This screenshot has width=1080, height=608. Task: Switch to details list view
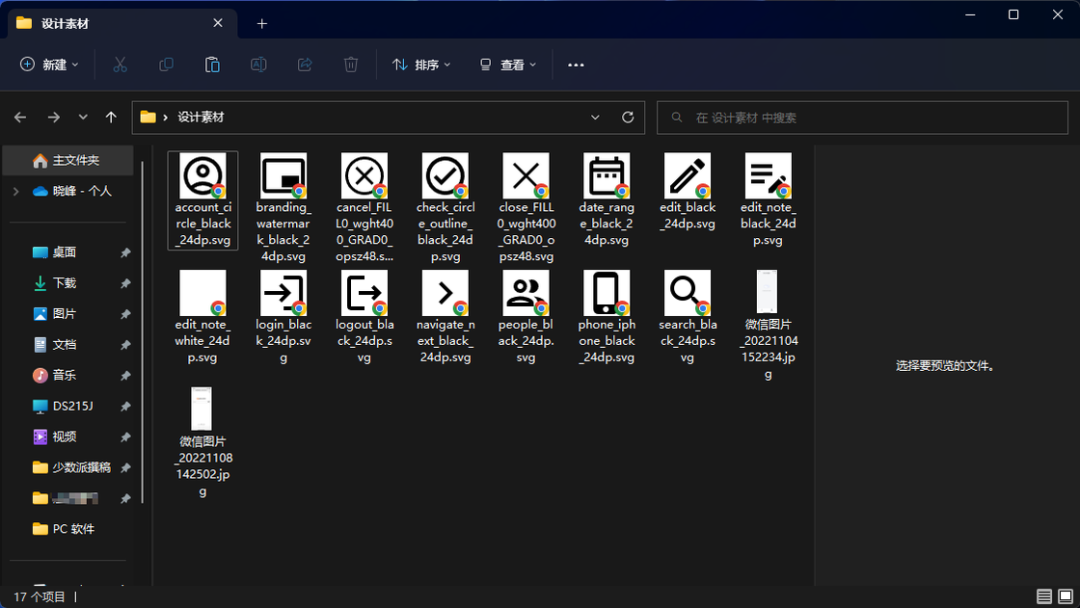point(1044,597)
